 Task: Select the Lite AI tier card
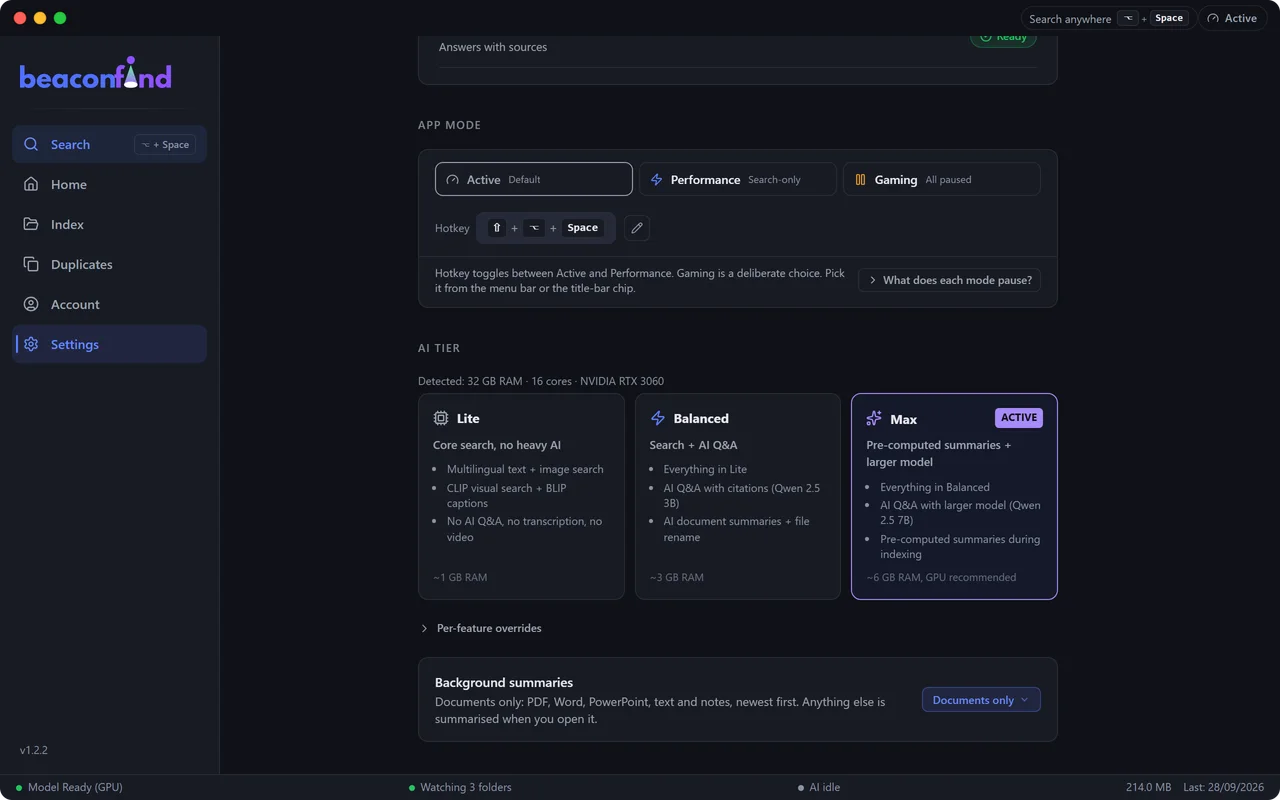point(521,496)
